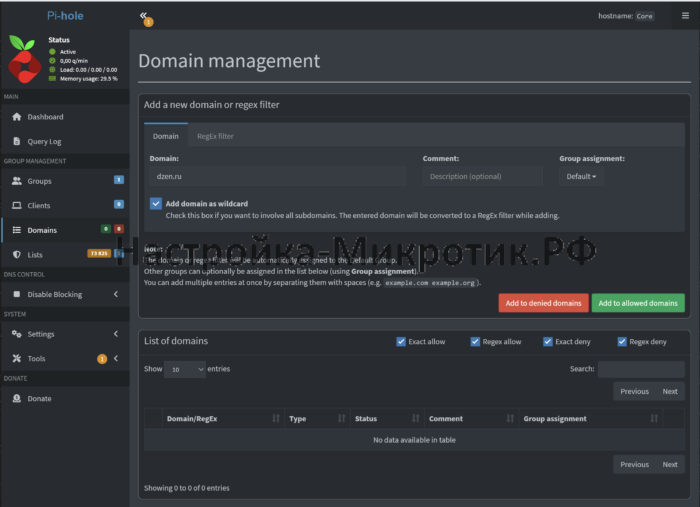This screenshot has height=507, width=700.
Task: Click the Domain input containing dzen.ru
Action: (x=278, y=176)
